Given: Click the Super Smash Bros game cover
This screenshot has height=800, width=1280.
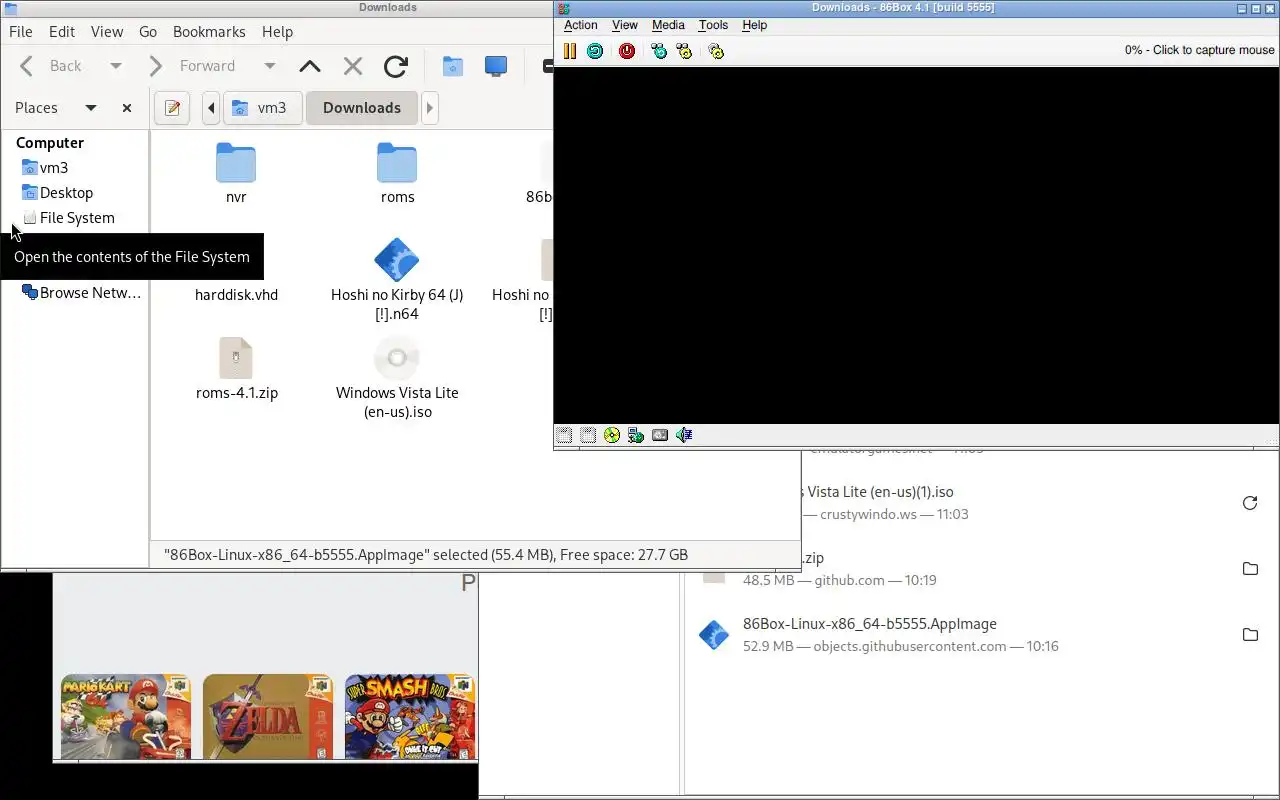Looking at the screenshot, I should (x=410, y=717).
